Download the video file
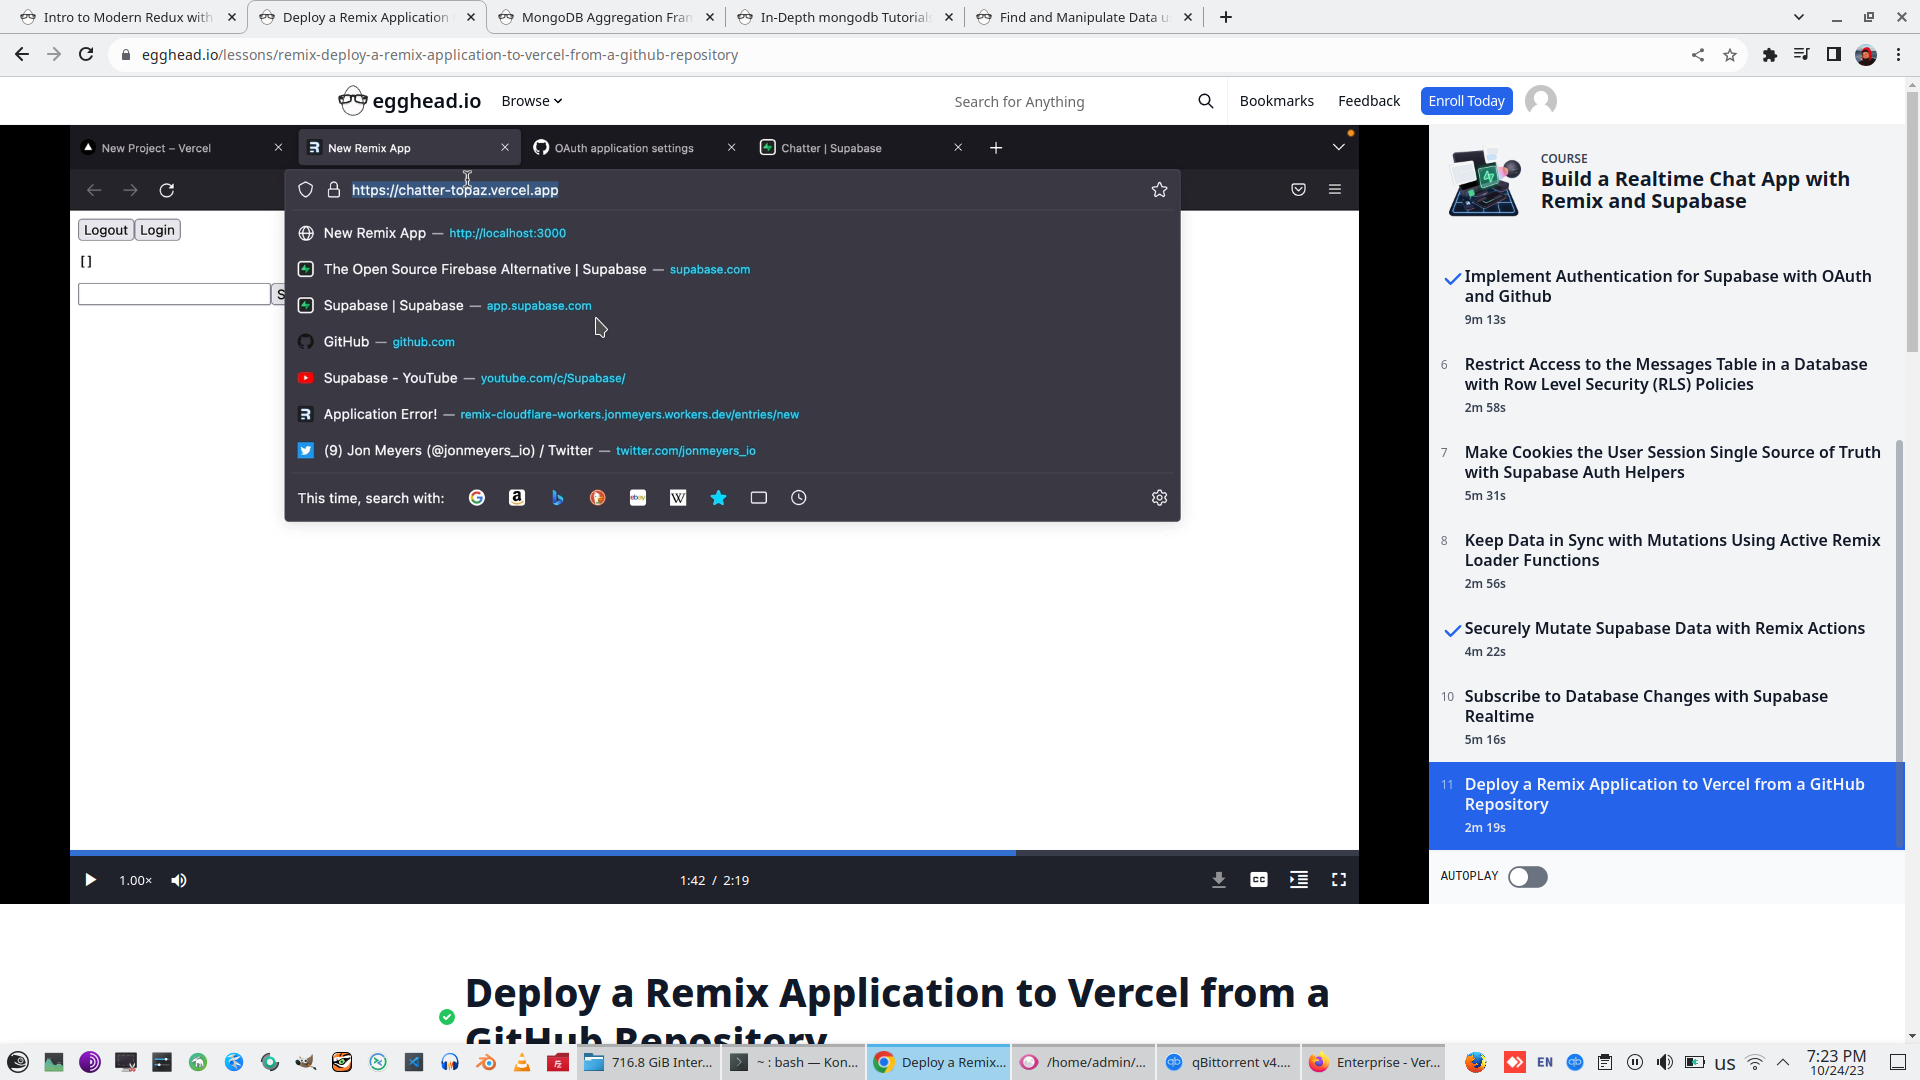Image resolution: width=1920 pixels, height=1080 pixels. click(1218, 880)
